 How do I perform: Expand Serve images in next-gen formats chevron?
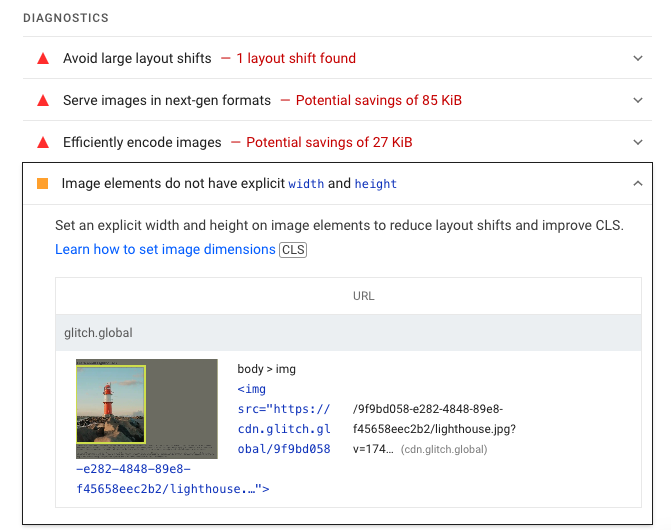[638, 100]
